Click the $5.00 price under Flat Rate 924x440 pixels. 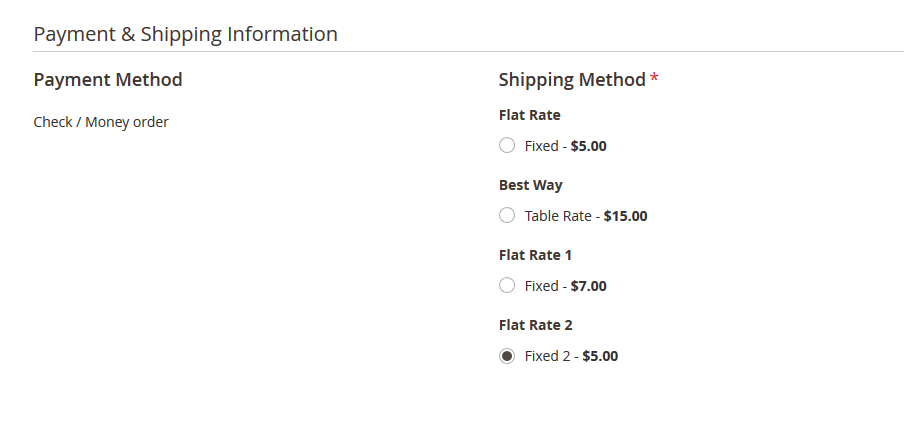tap(588, 146)
